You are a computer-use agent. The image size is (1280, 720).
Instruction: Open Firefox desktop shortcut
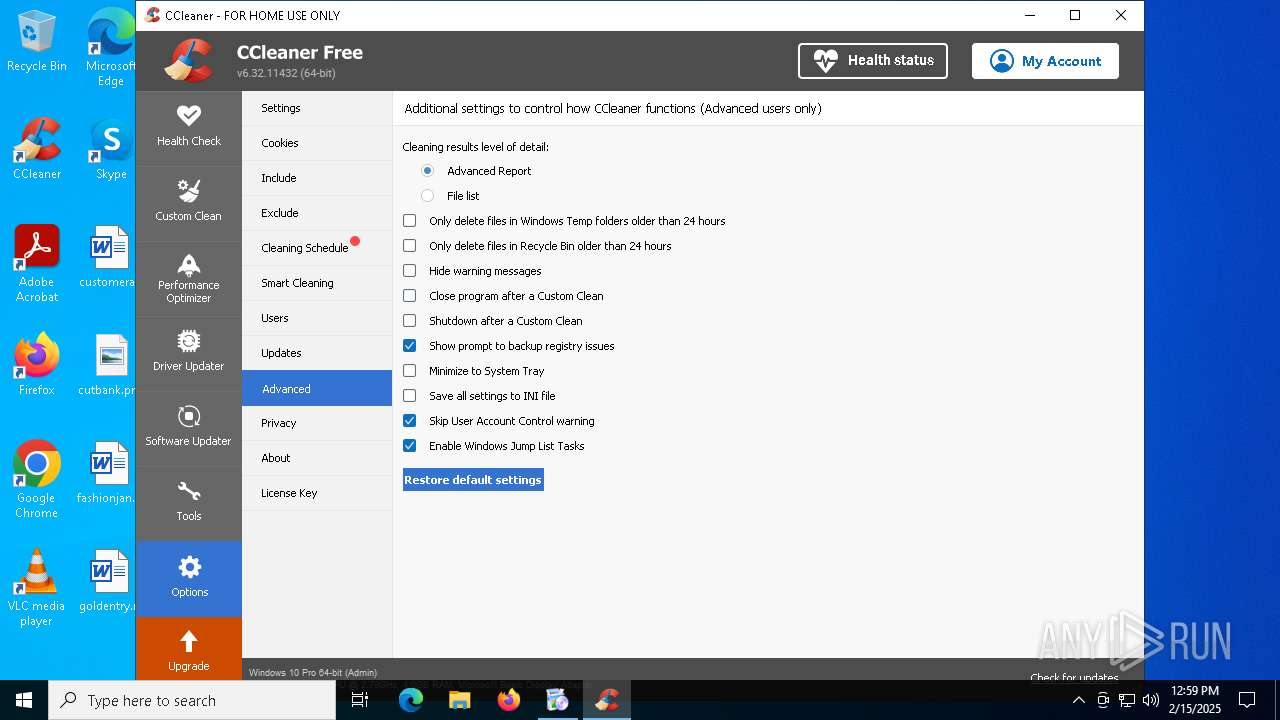coord(37,364)
